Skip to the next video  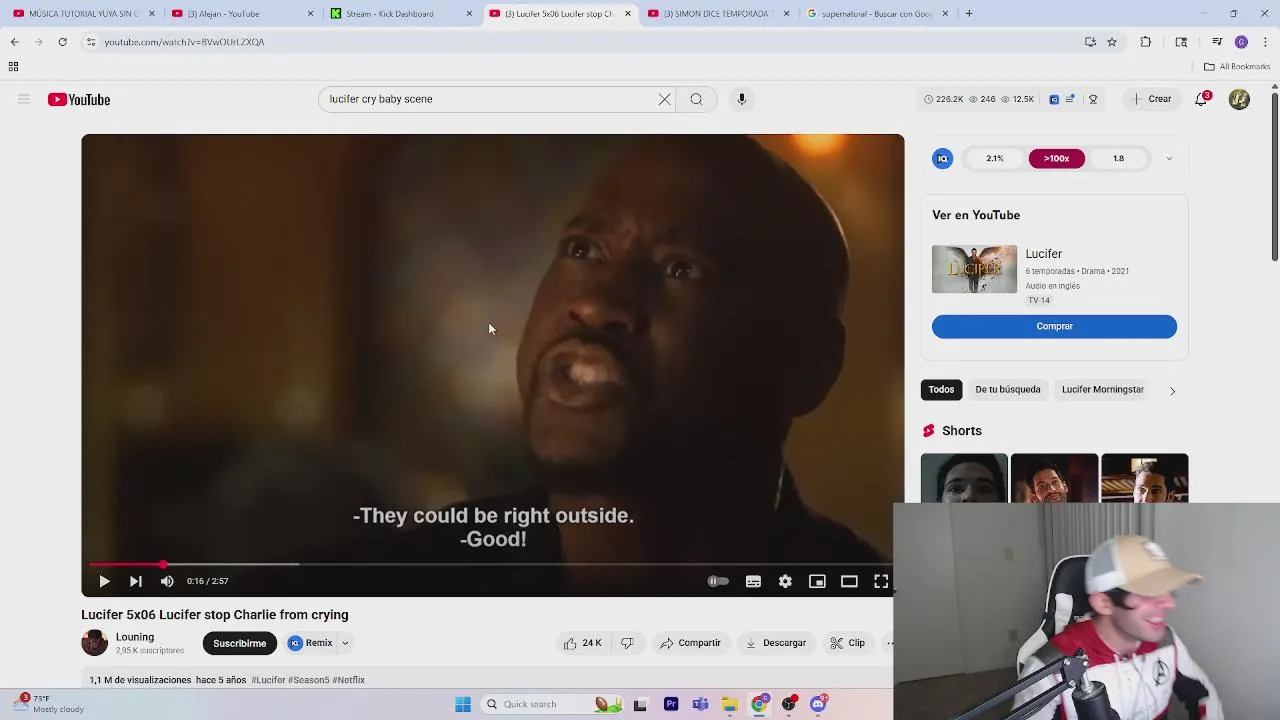click(x=136, y=581)
